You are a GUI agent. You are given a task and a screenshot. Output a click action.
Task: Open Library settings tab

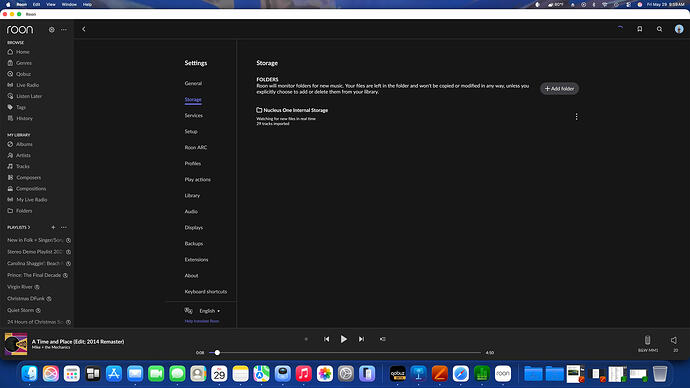[x=192, y=195]
